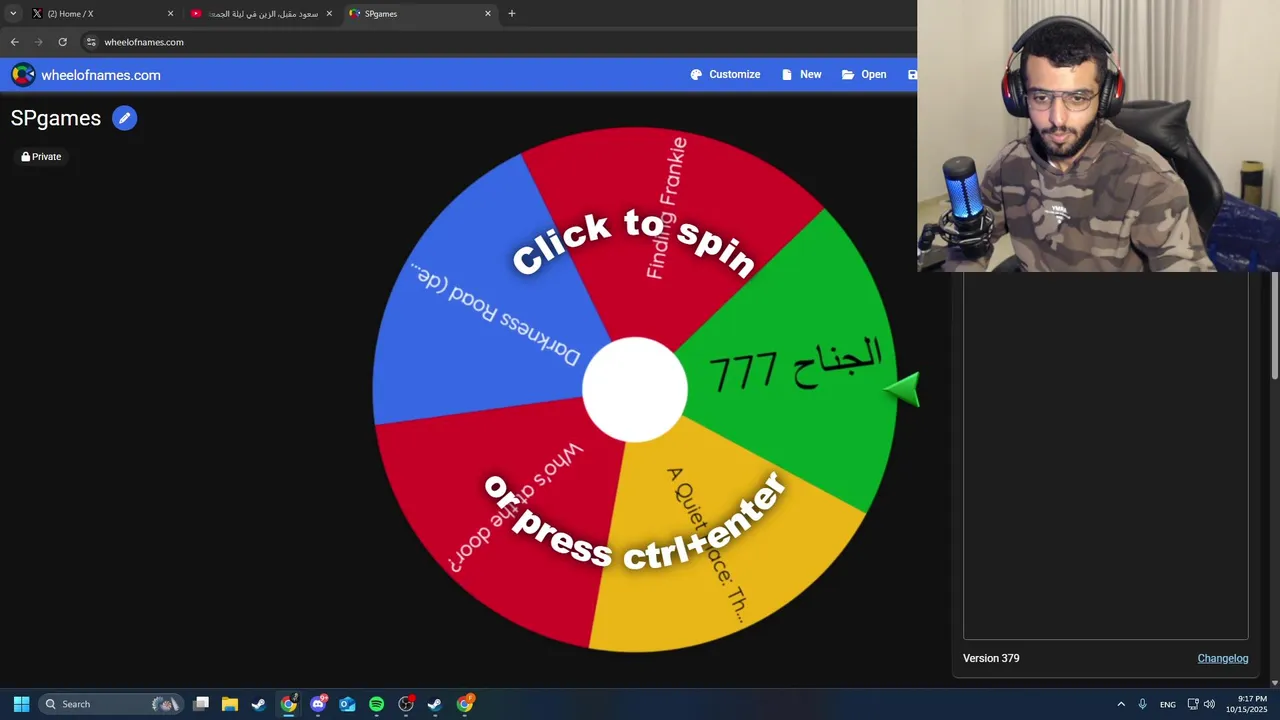This screenshot has height=720, width=1280.
Task: Open a new browser tab
Action: [x=512, y=14]
